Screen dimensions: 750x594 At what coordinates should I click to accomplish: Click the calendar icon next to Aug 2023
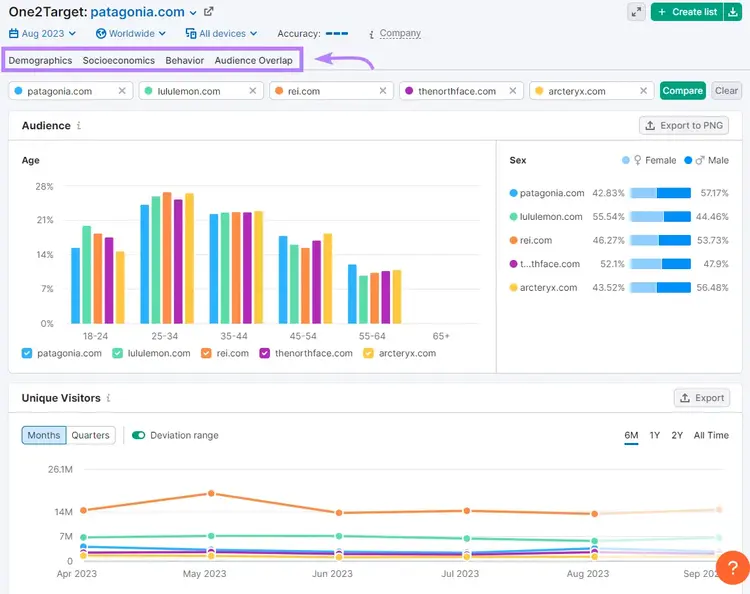(x=14, y=33)
